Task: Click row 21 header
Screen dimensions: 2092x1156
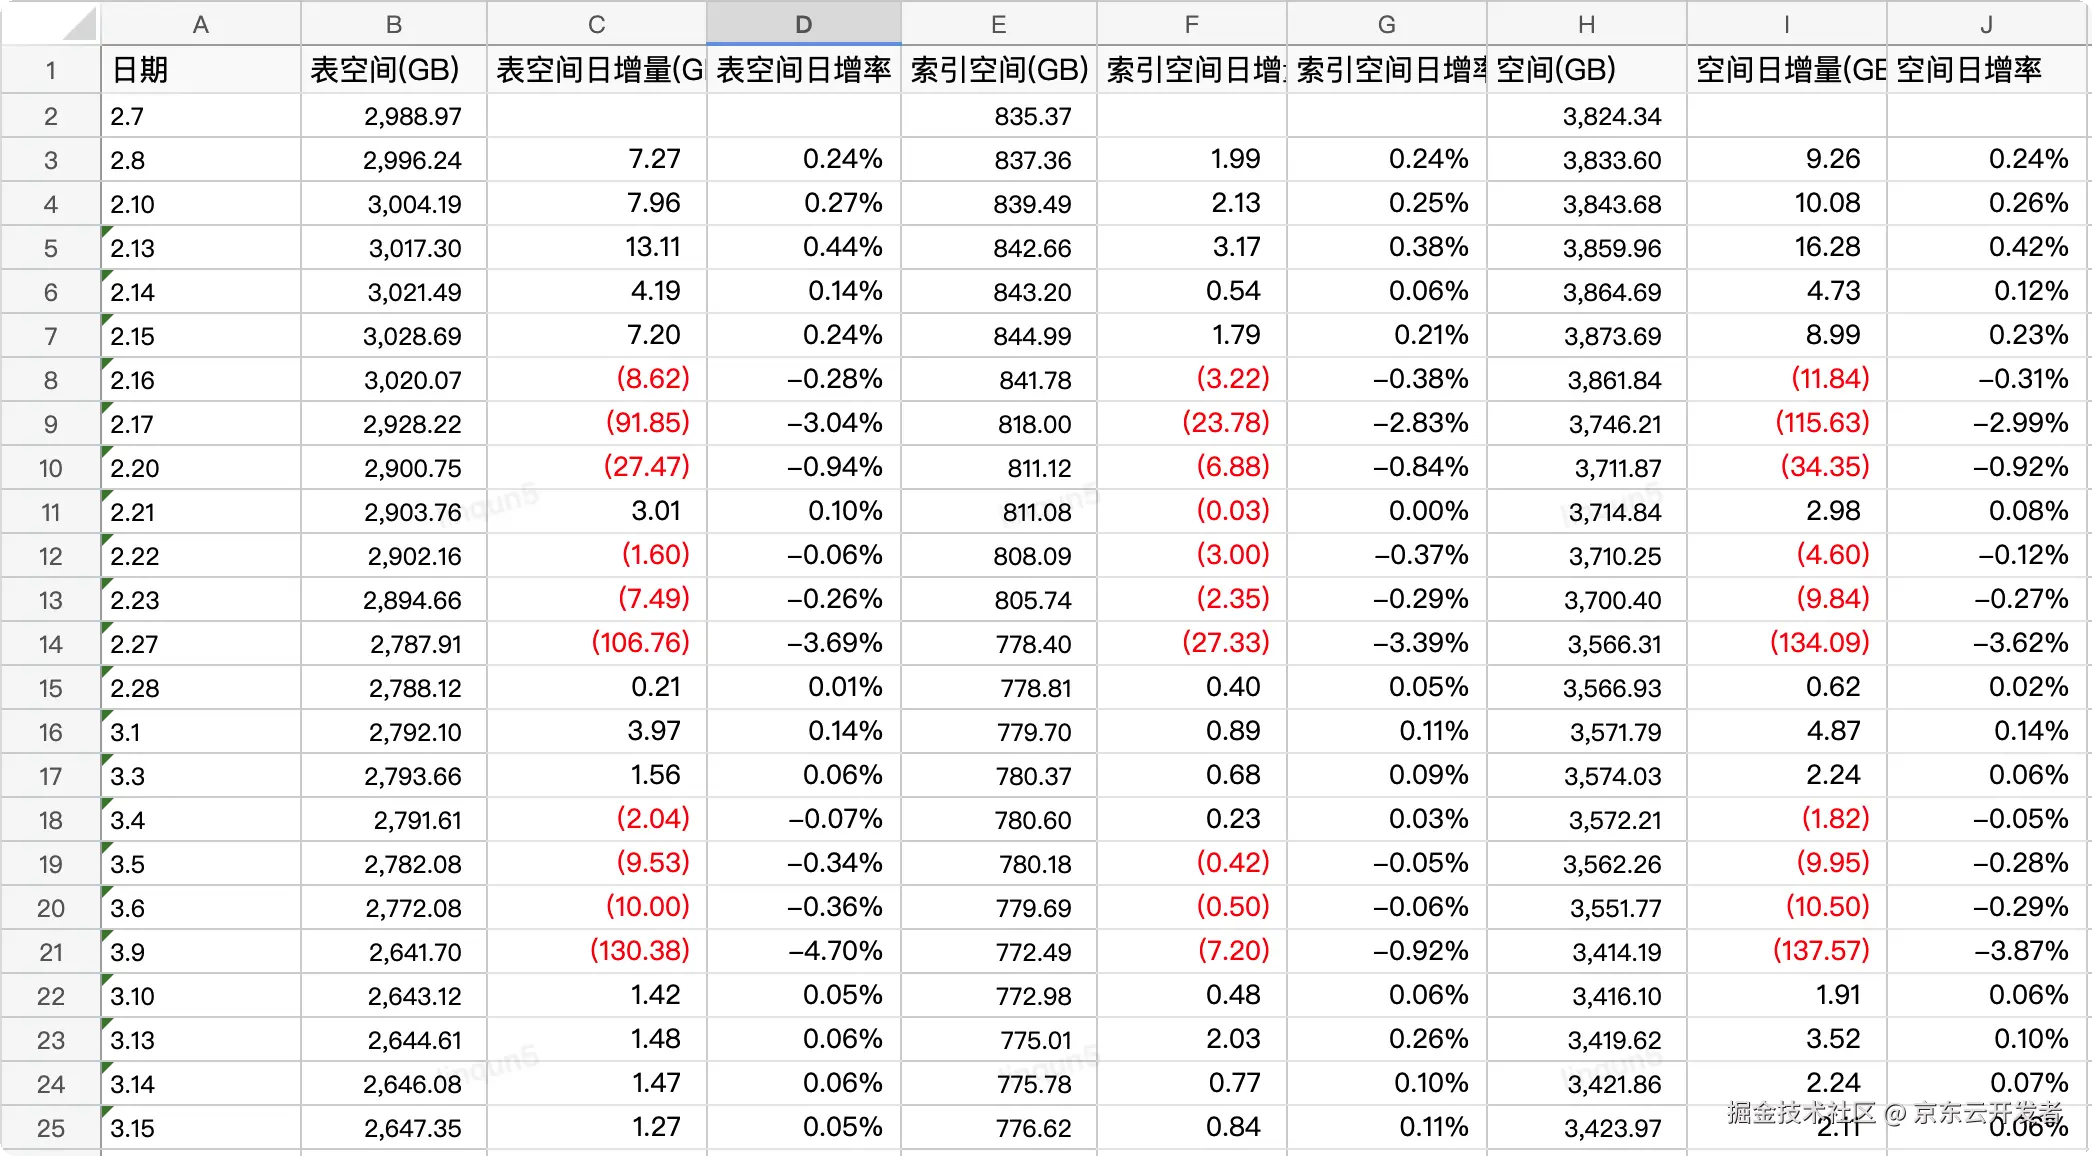Action: (x=50, y=953)
